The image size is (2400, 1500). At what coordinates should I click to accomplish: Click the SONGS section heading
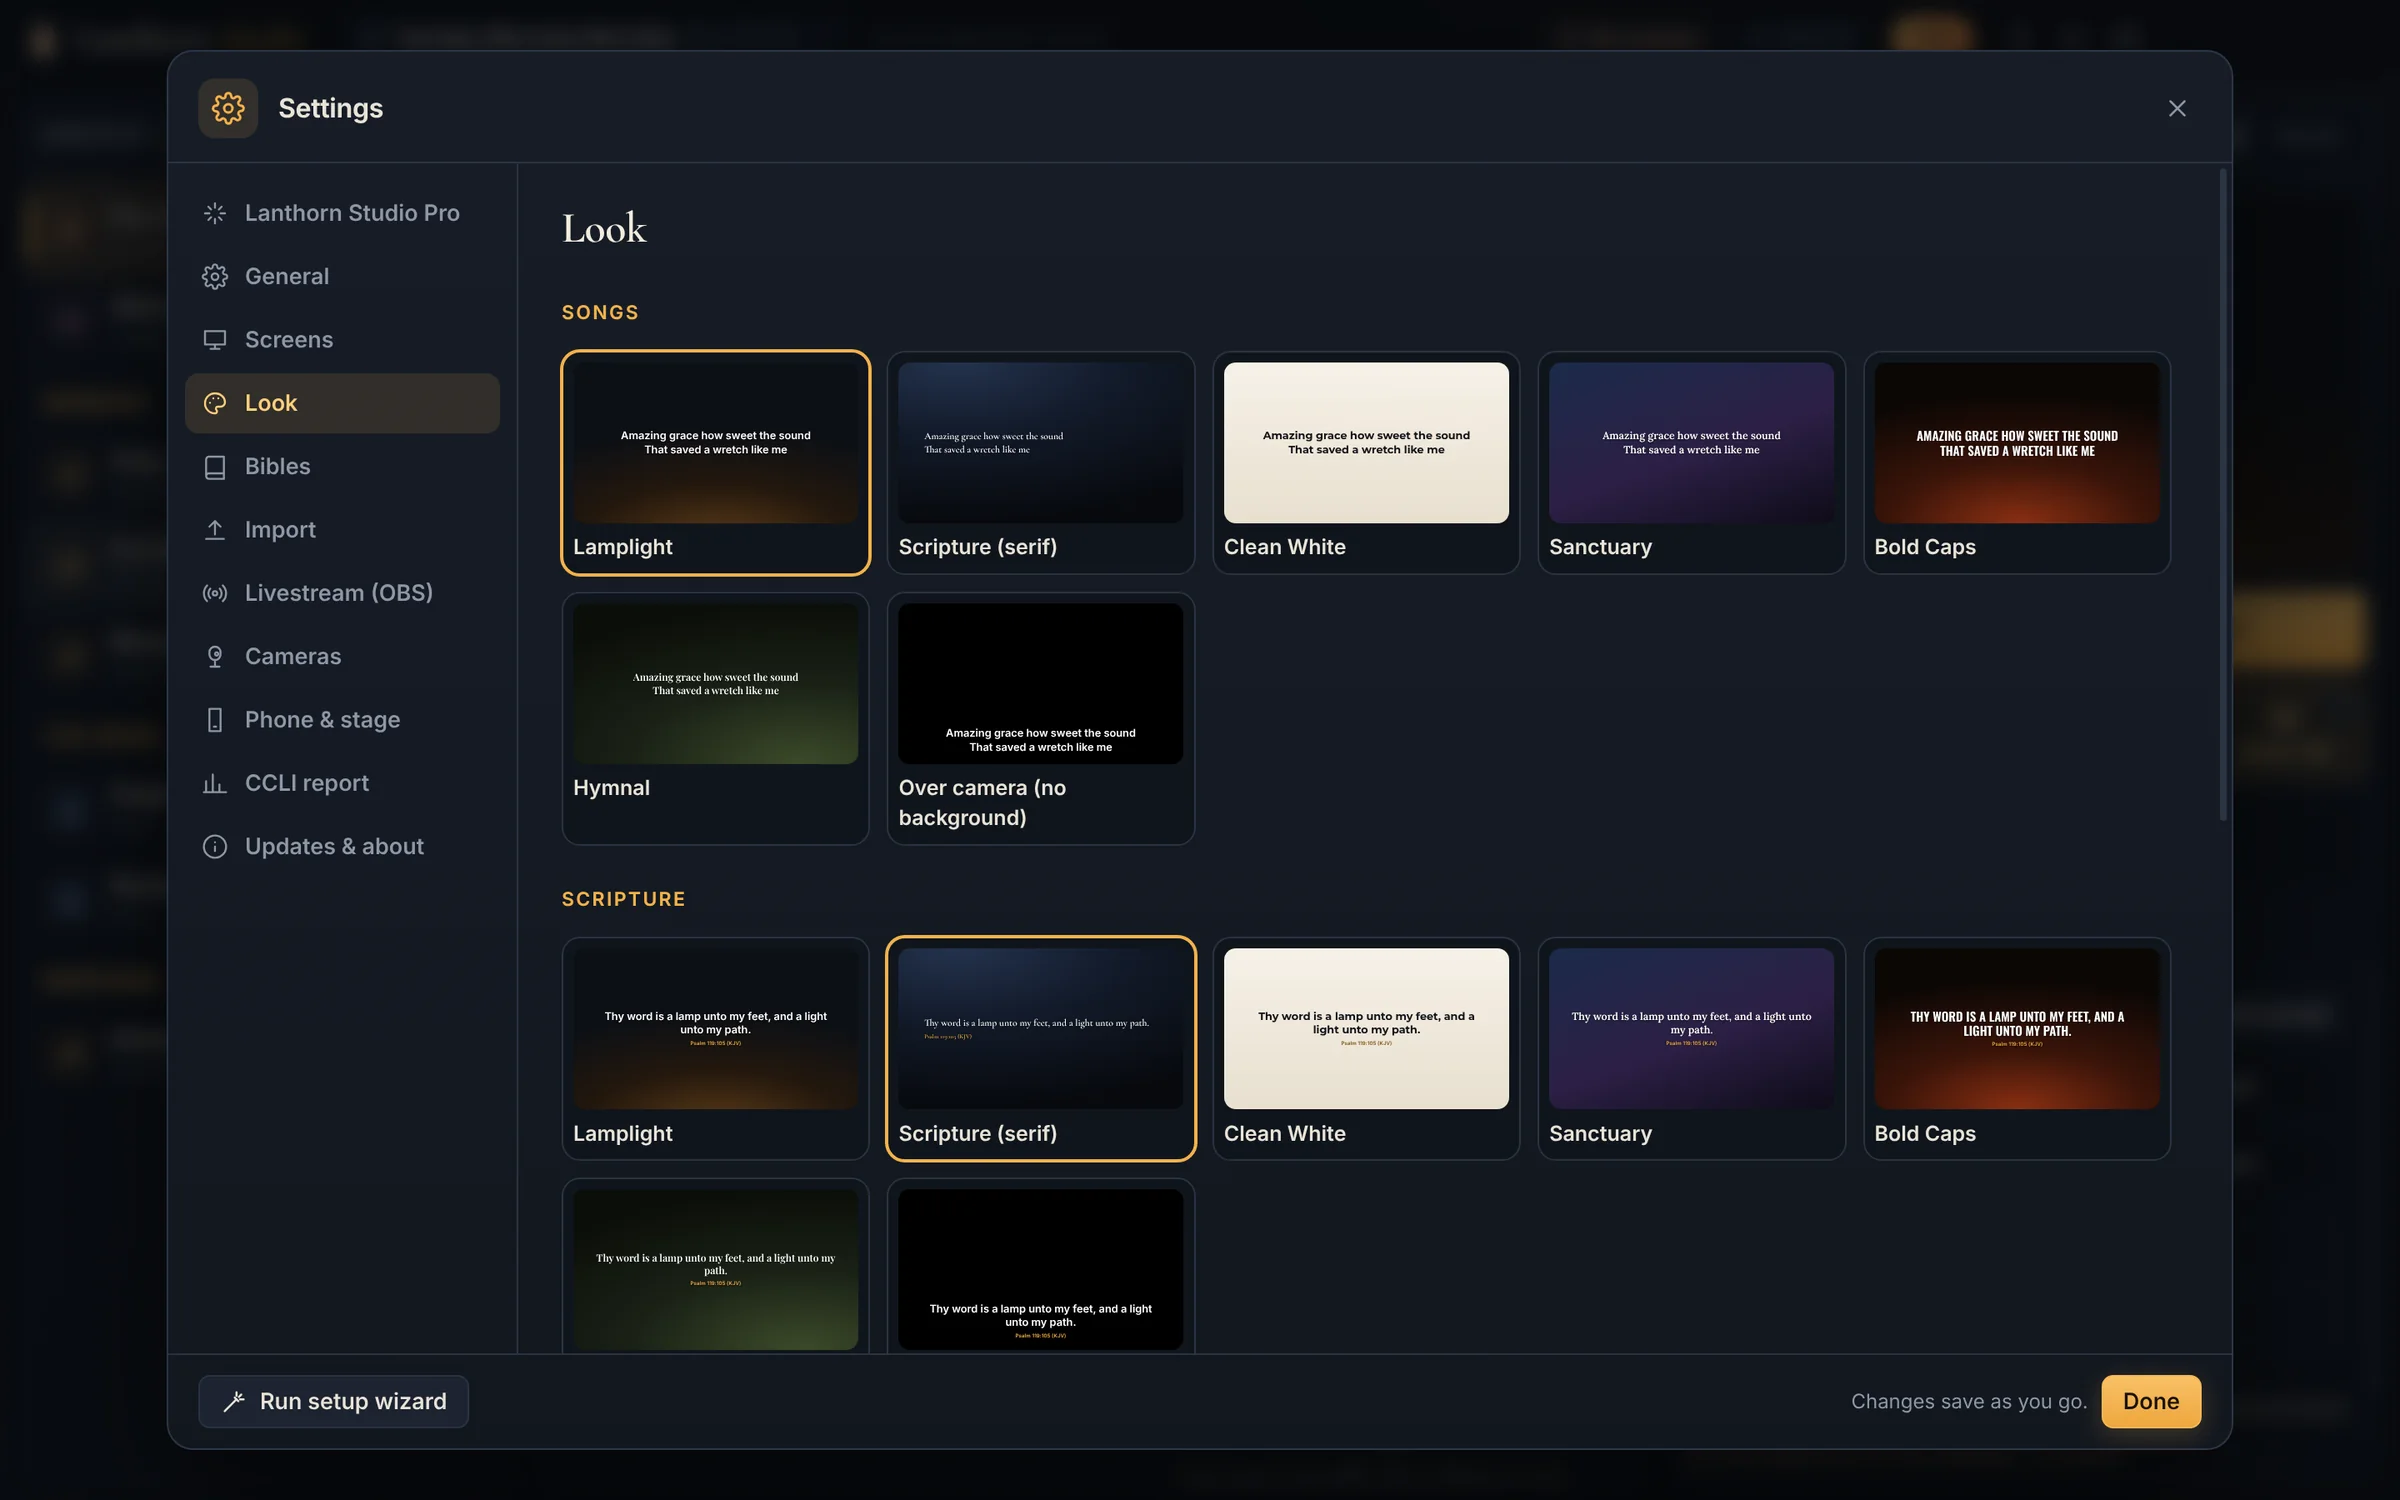600,313
